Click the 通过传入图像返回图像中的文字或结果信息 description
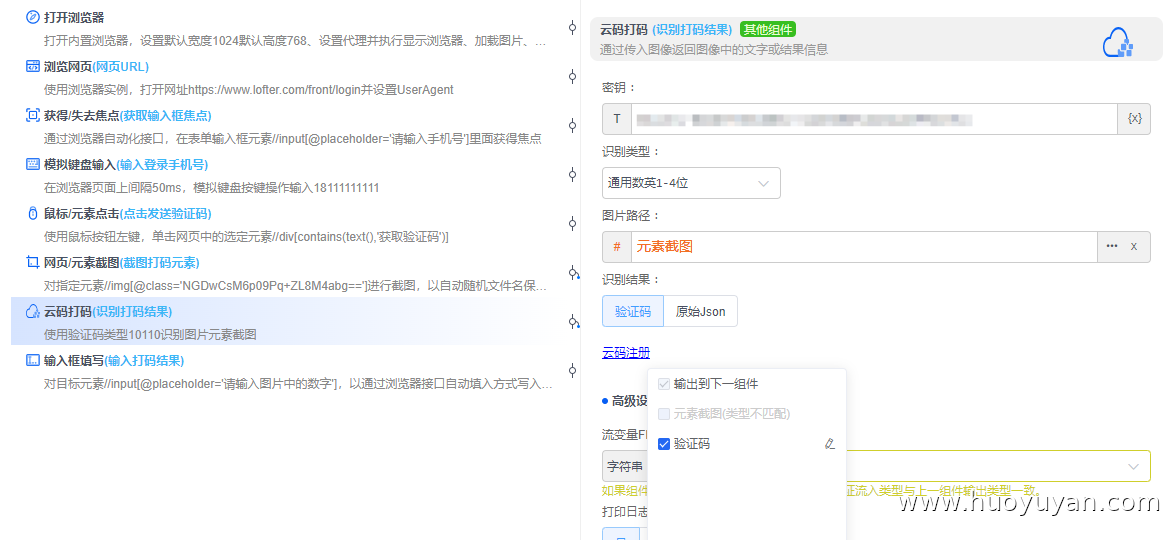1170x540 pixels. point(714,49)
